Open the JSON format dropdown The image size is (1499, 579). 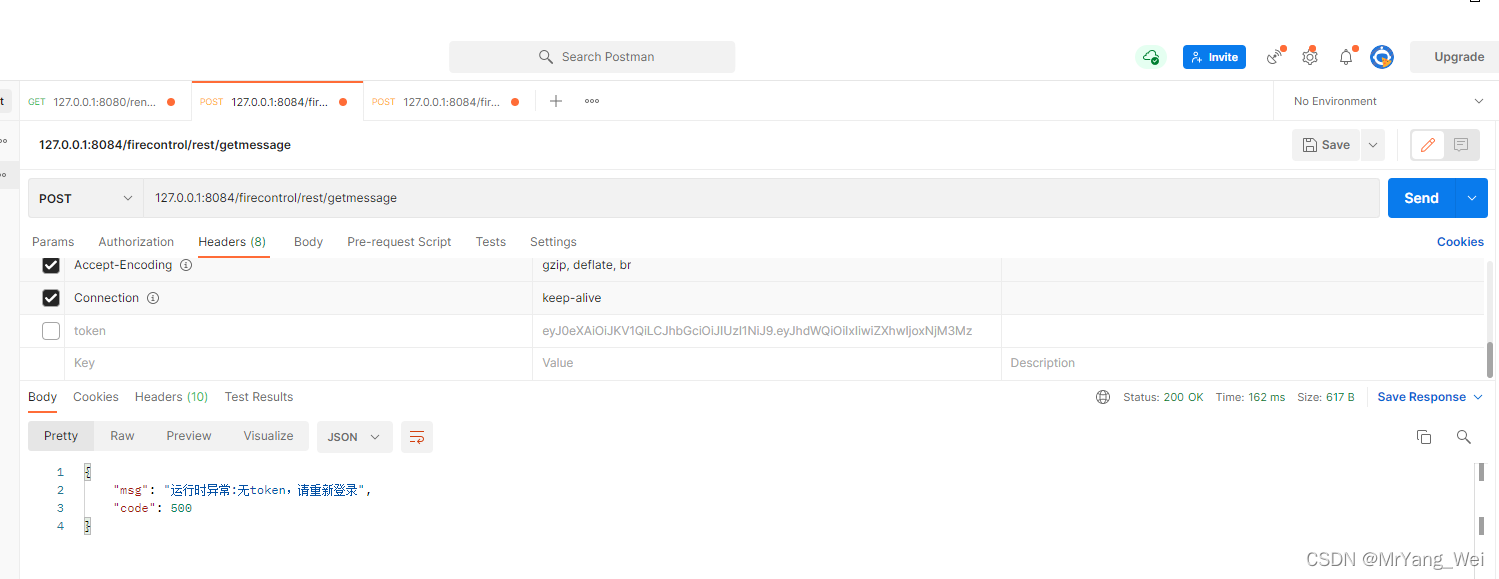pos(355,437)
